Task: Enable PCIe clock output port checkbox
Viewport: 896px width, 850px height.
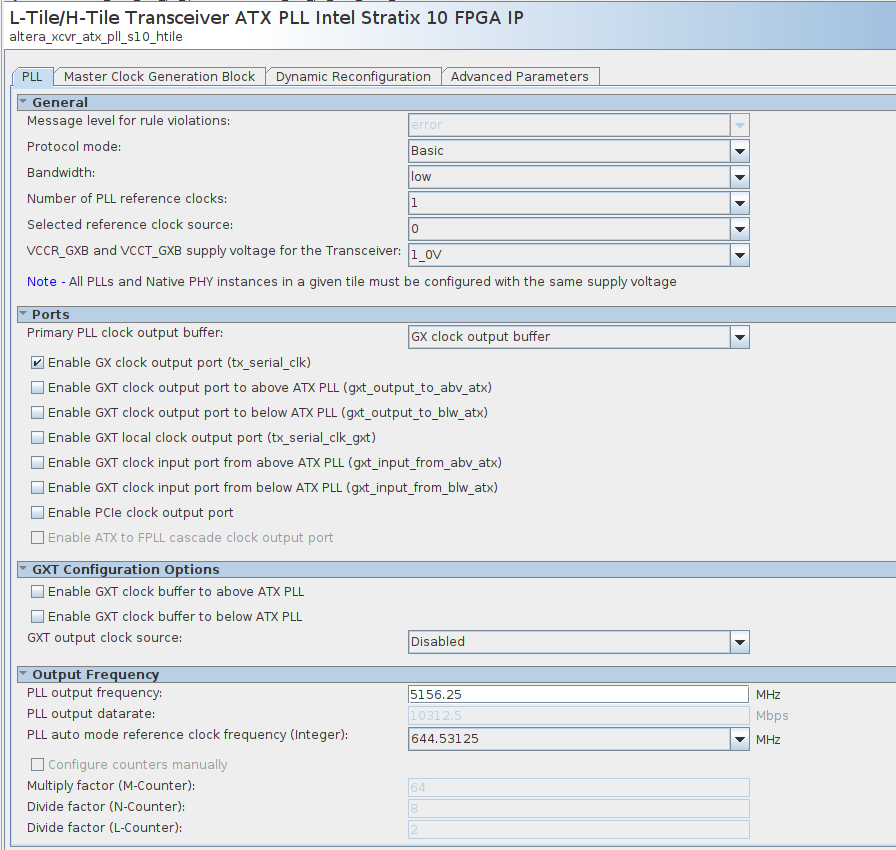Action: [x=37, y=512]
